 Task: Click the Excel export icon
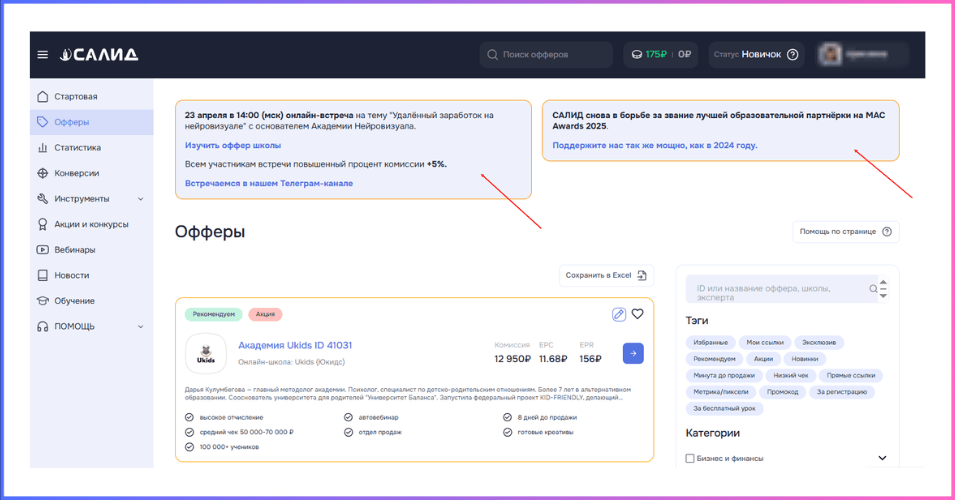(642, 275)
